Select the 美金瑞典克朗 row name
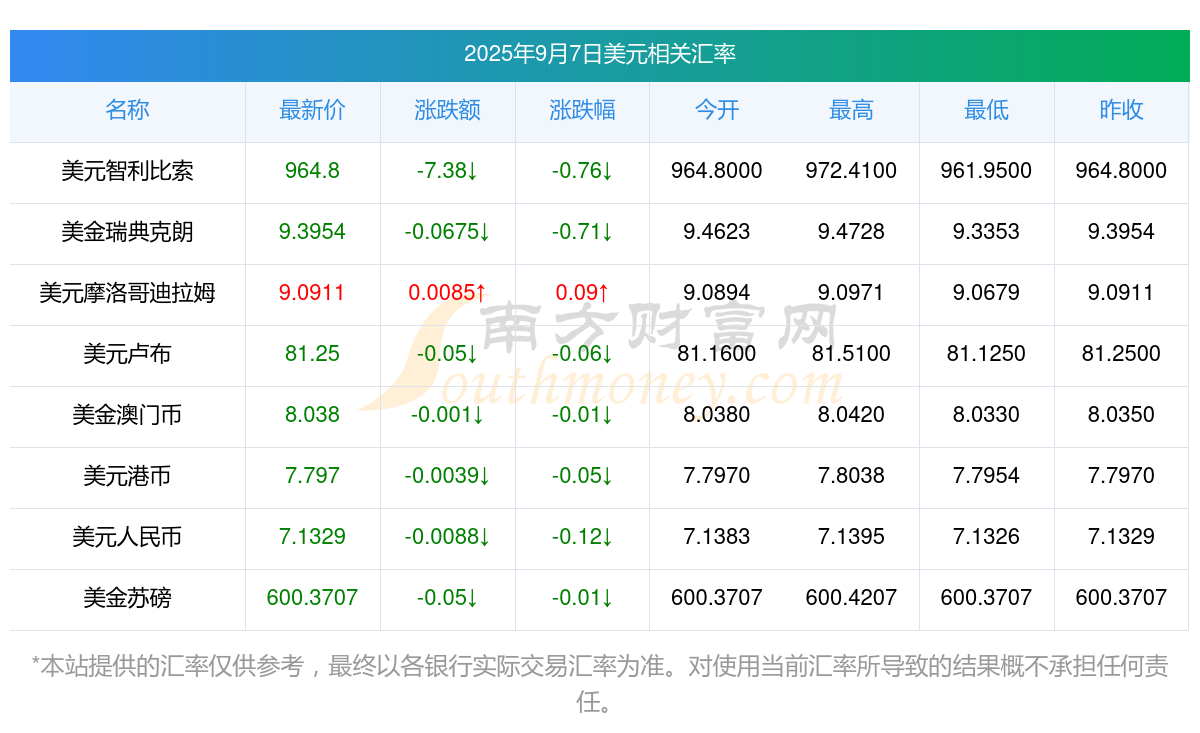 point(127,232)
